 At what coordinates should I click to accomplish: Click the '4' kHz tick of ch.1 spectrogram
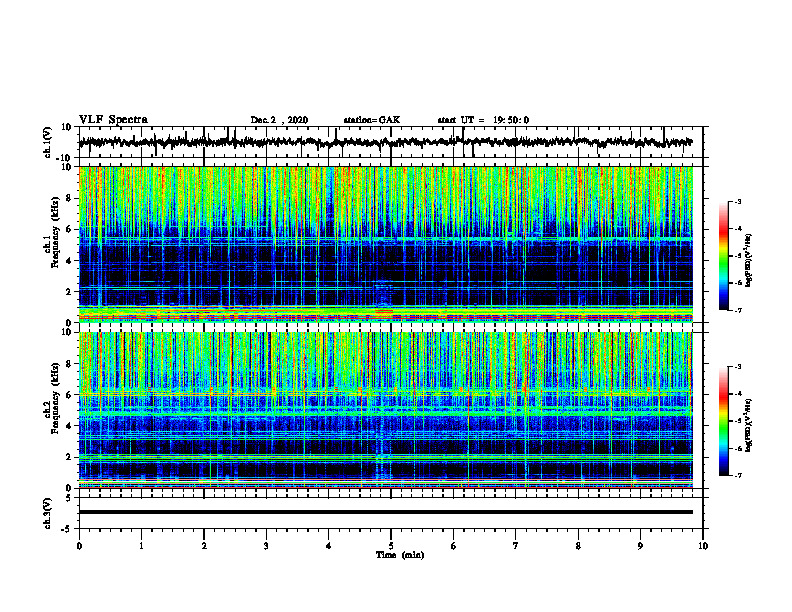(71, 261)
